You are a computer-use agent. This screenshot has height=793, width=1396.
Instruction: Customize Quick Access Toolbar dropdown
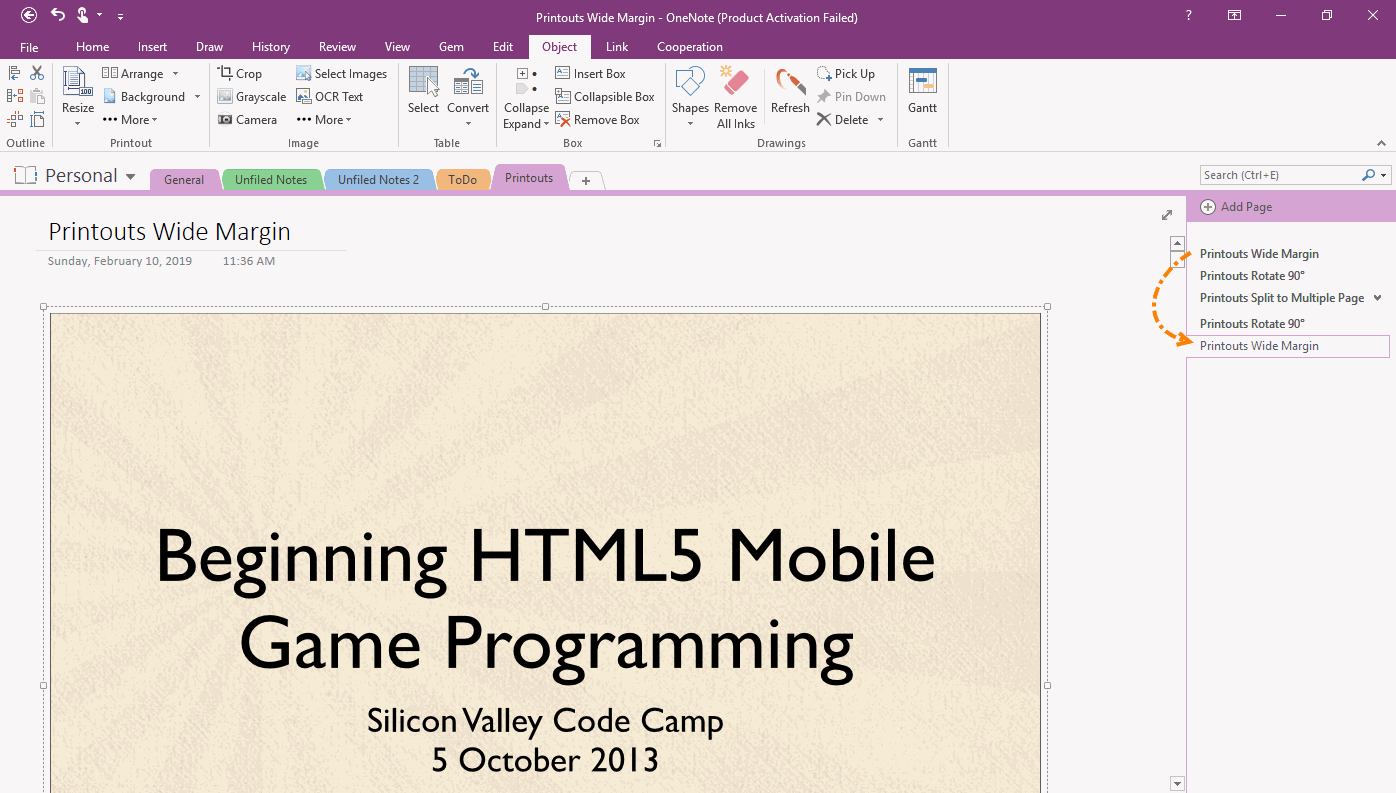pyautogui.click(x=120, y=16)
